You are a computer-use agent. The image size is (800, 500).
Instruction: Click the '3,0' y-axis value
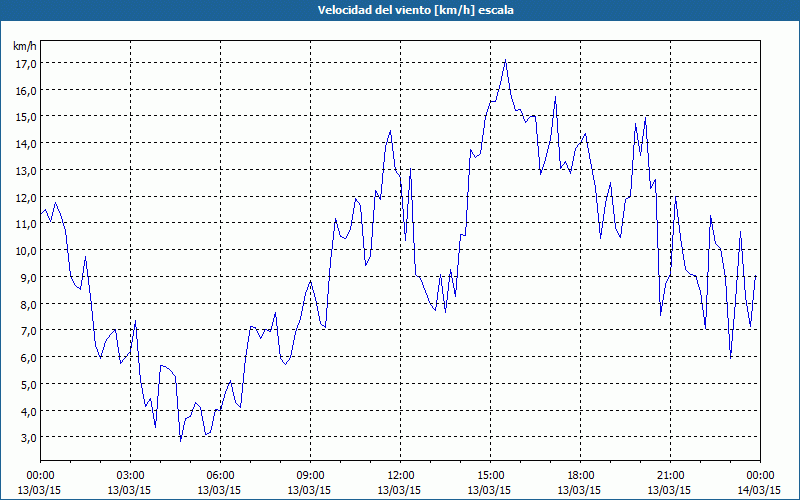(28, 438)
